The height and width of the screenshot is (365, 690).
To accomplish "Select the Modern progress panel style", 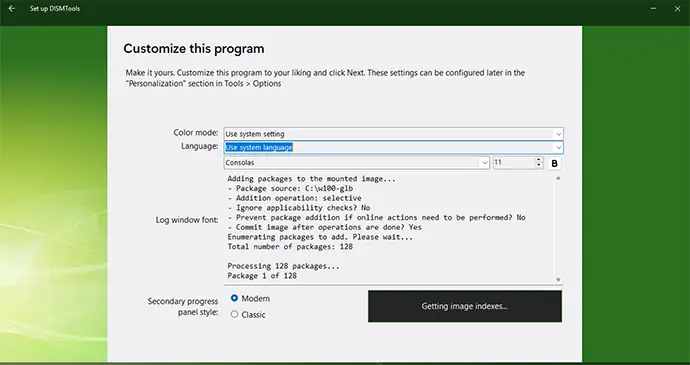I will 250,299.
